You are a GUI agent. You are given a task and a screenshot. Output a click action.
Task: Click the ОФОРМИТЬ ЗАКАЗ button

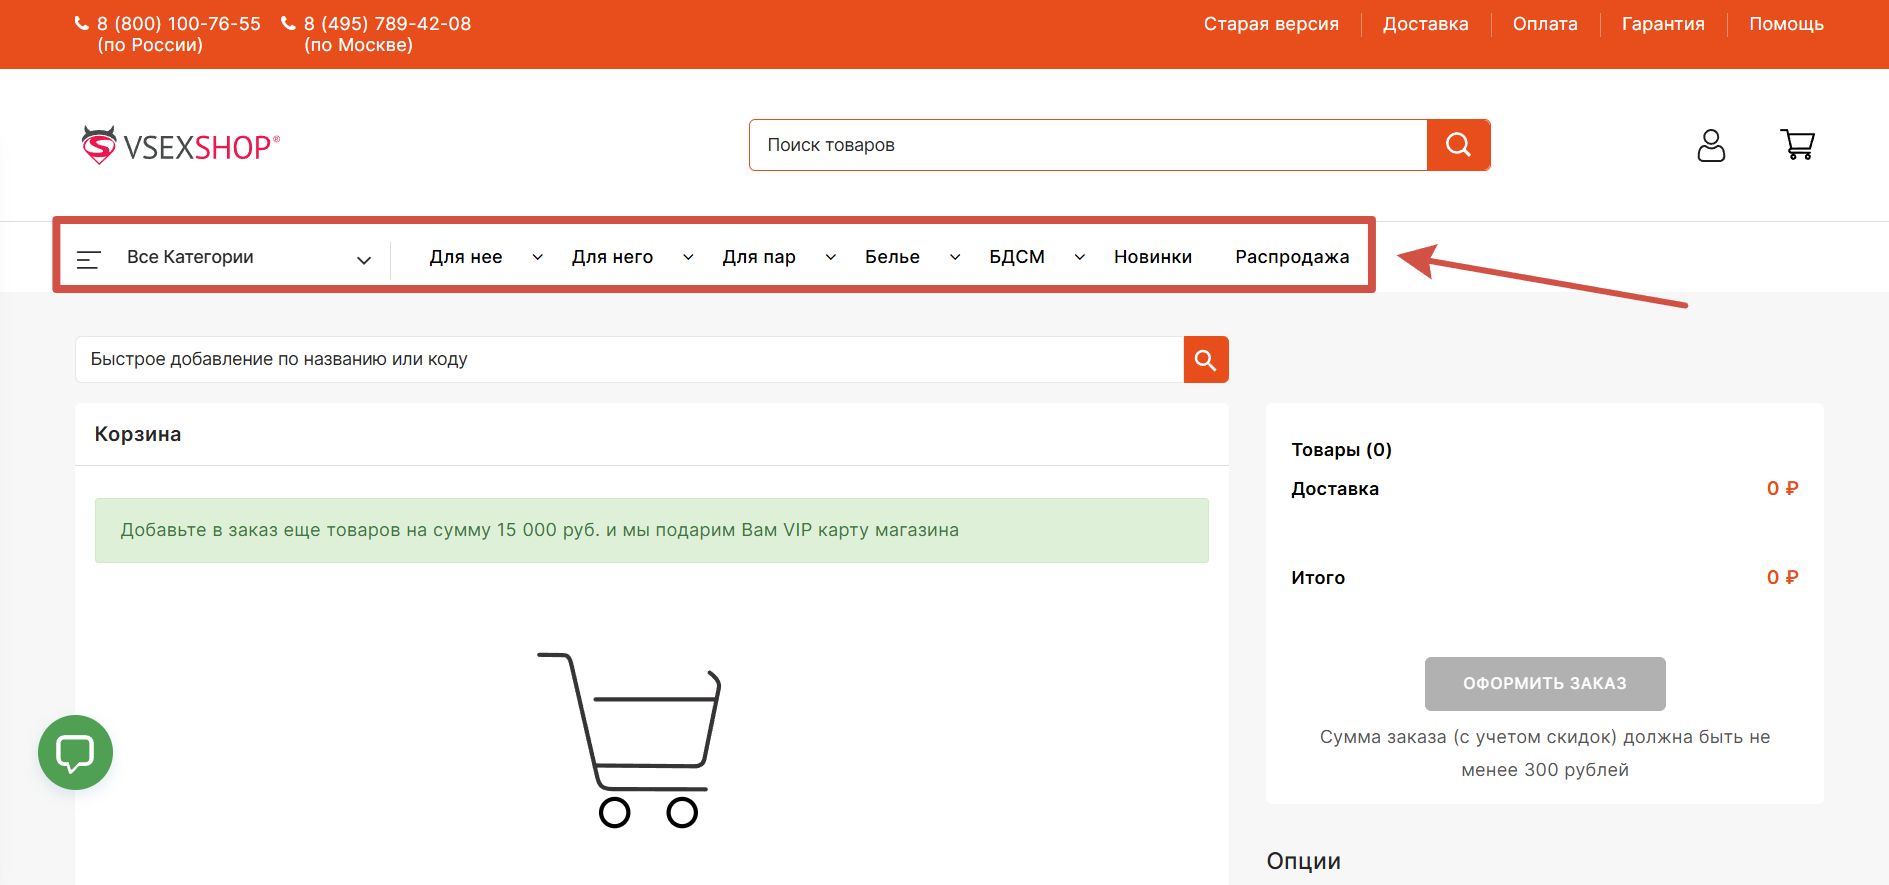tap(1545, 684)
